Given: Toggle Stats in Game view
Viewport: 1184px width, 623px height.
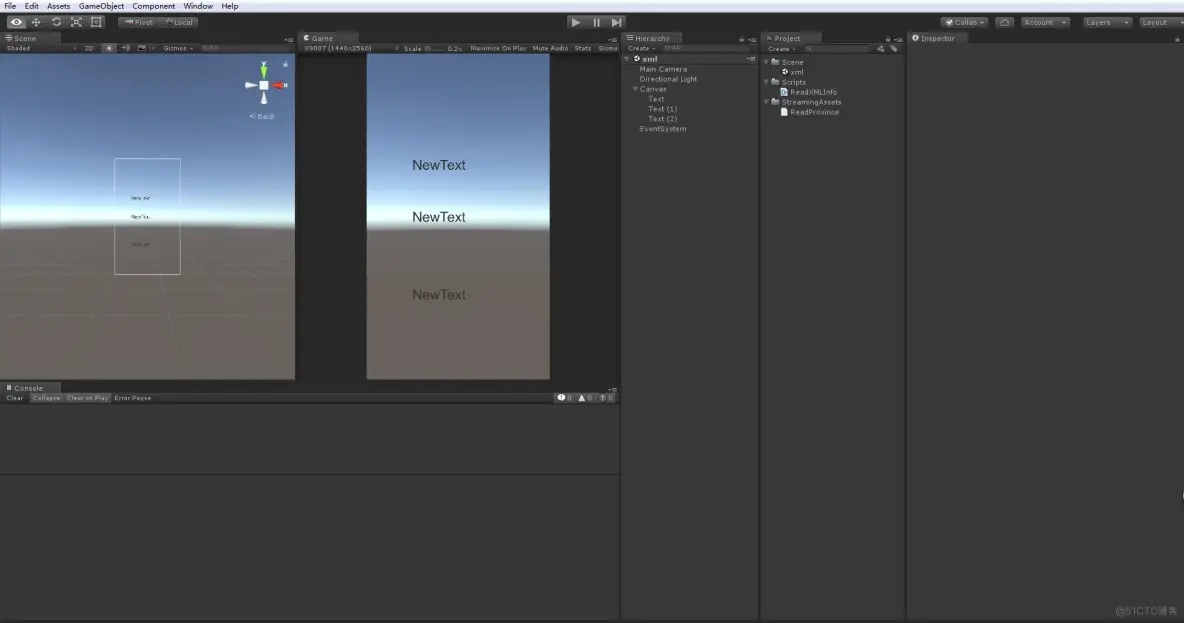Looking at the screenshot, I should (x=583, y=48).
